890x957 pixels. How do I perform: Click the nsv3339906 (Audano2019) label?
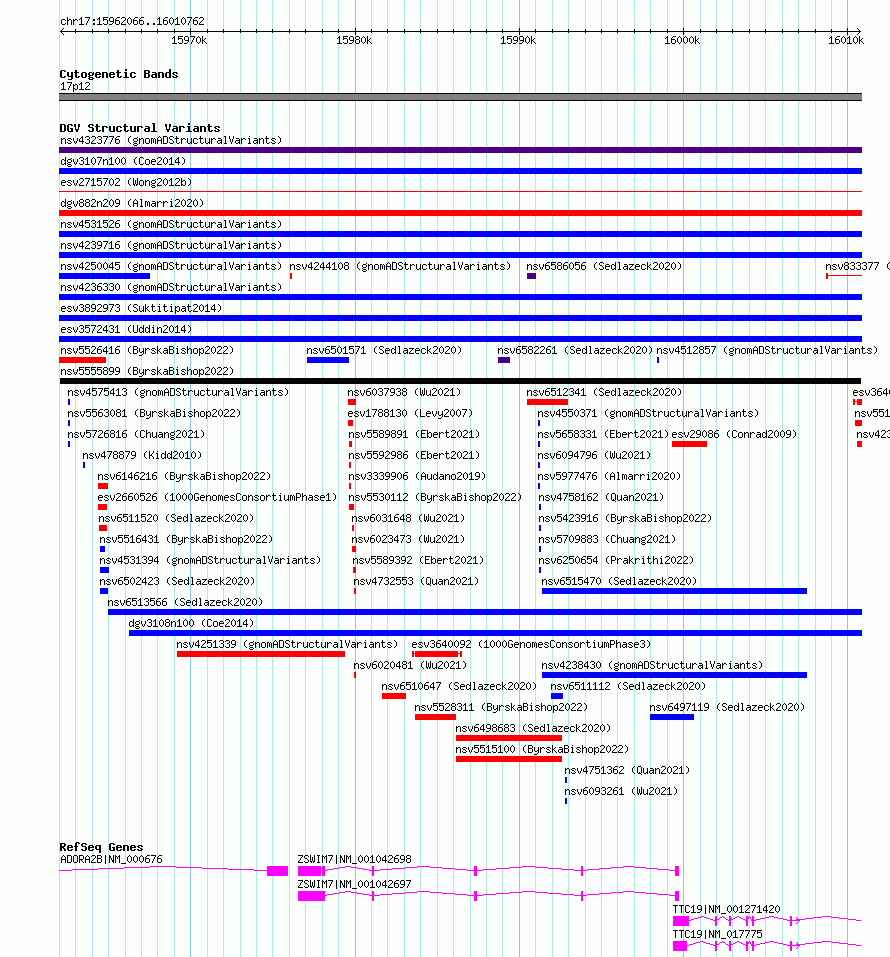pyautogui.click(x=418, y=477)
